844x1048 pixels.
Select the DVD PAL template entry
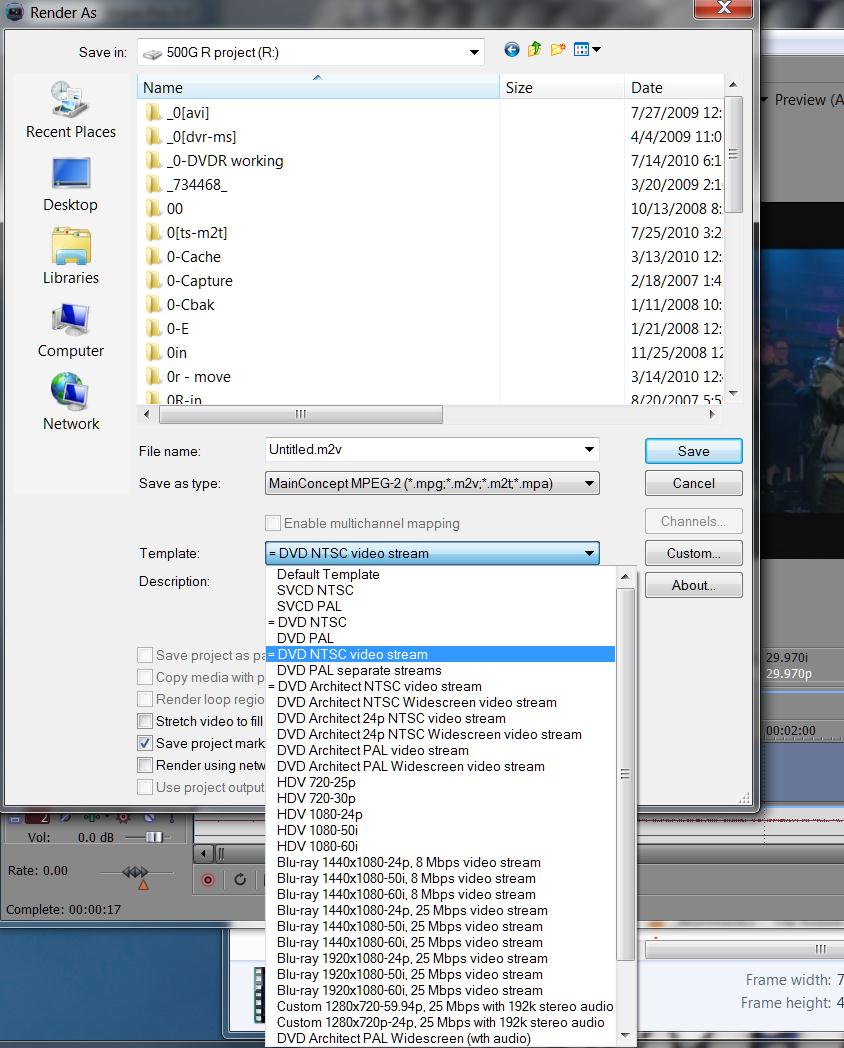[440, 638]
